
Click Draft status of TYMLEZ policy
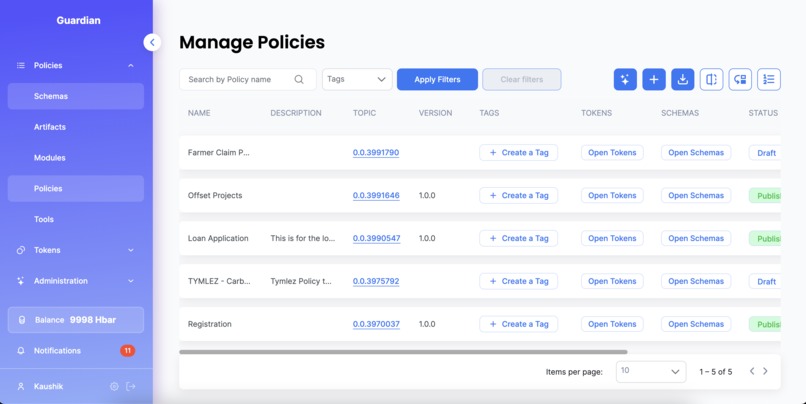pyautogui.click(x=765, y=282)
